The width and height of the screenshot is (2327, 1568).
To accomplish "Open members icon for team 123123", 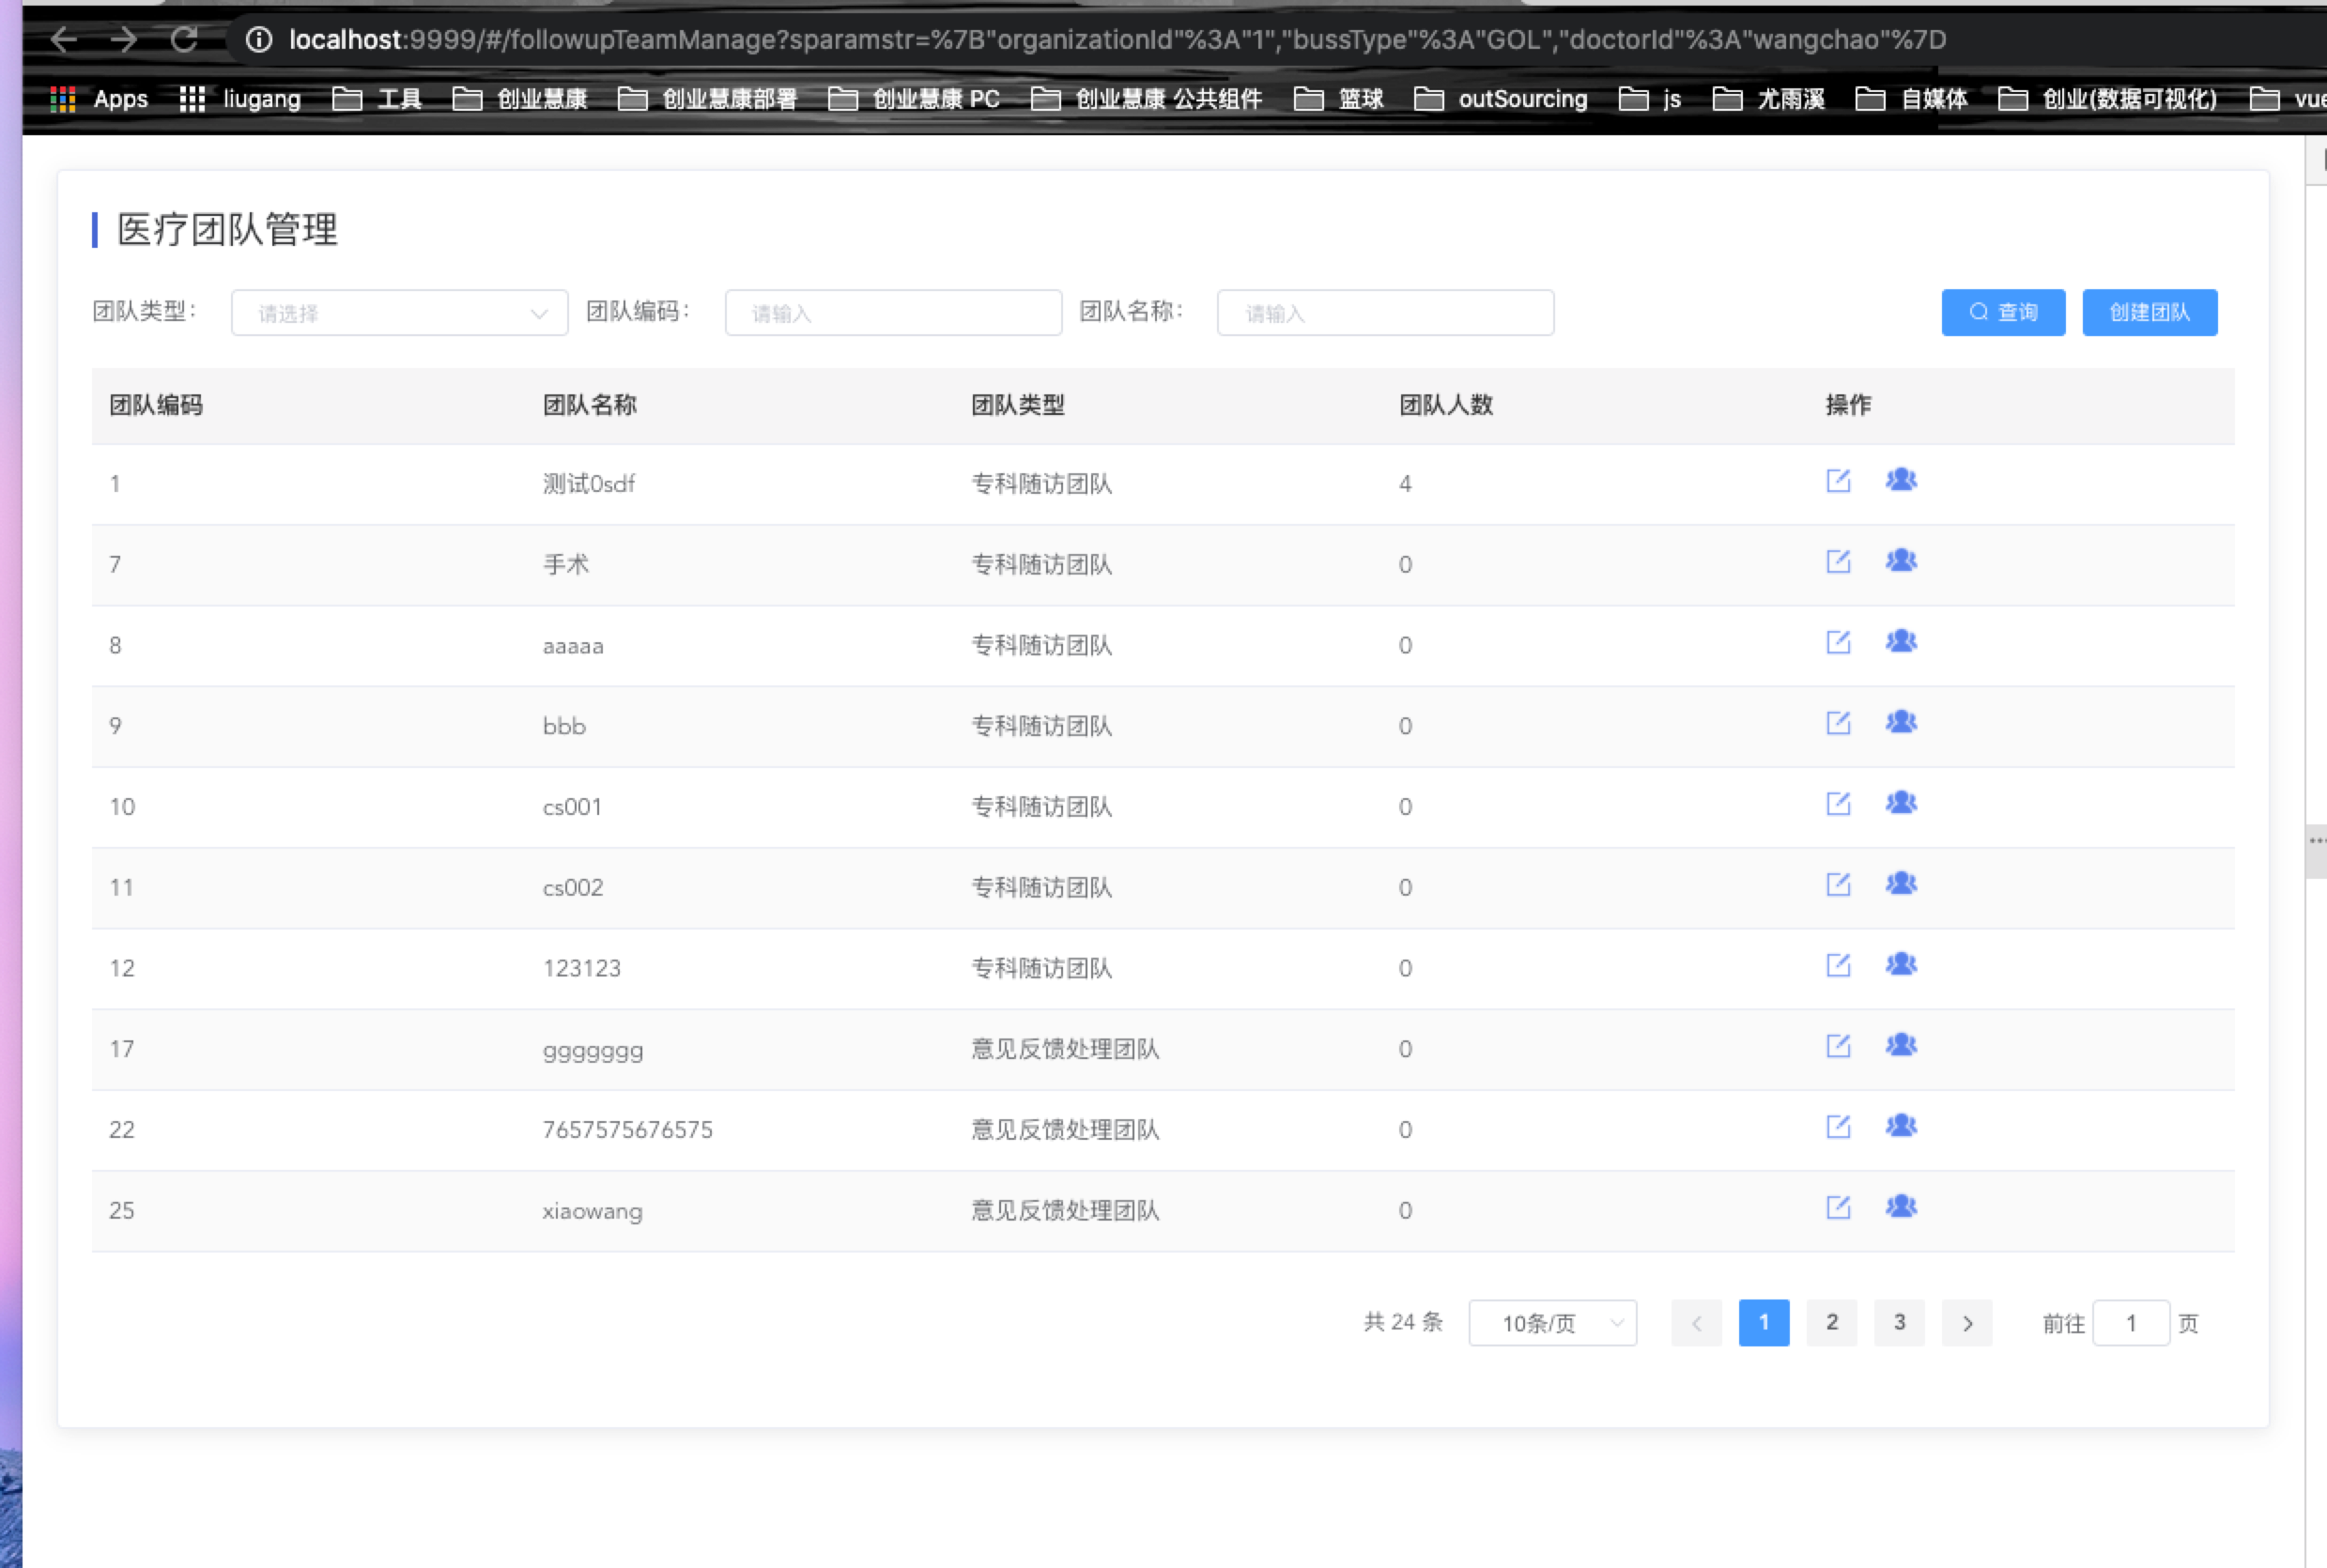I will click(x=1901, y=965).
